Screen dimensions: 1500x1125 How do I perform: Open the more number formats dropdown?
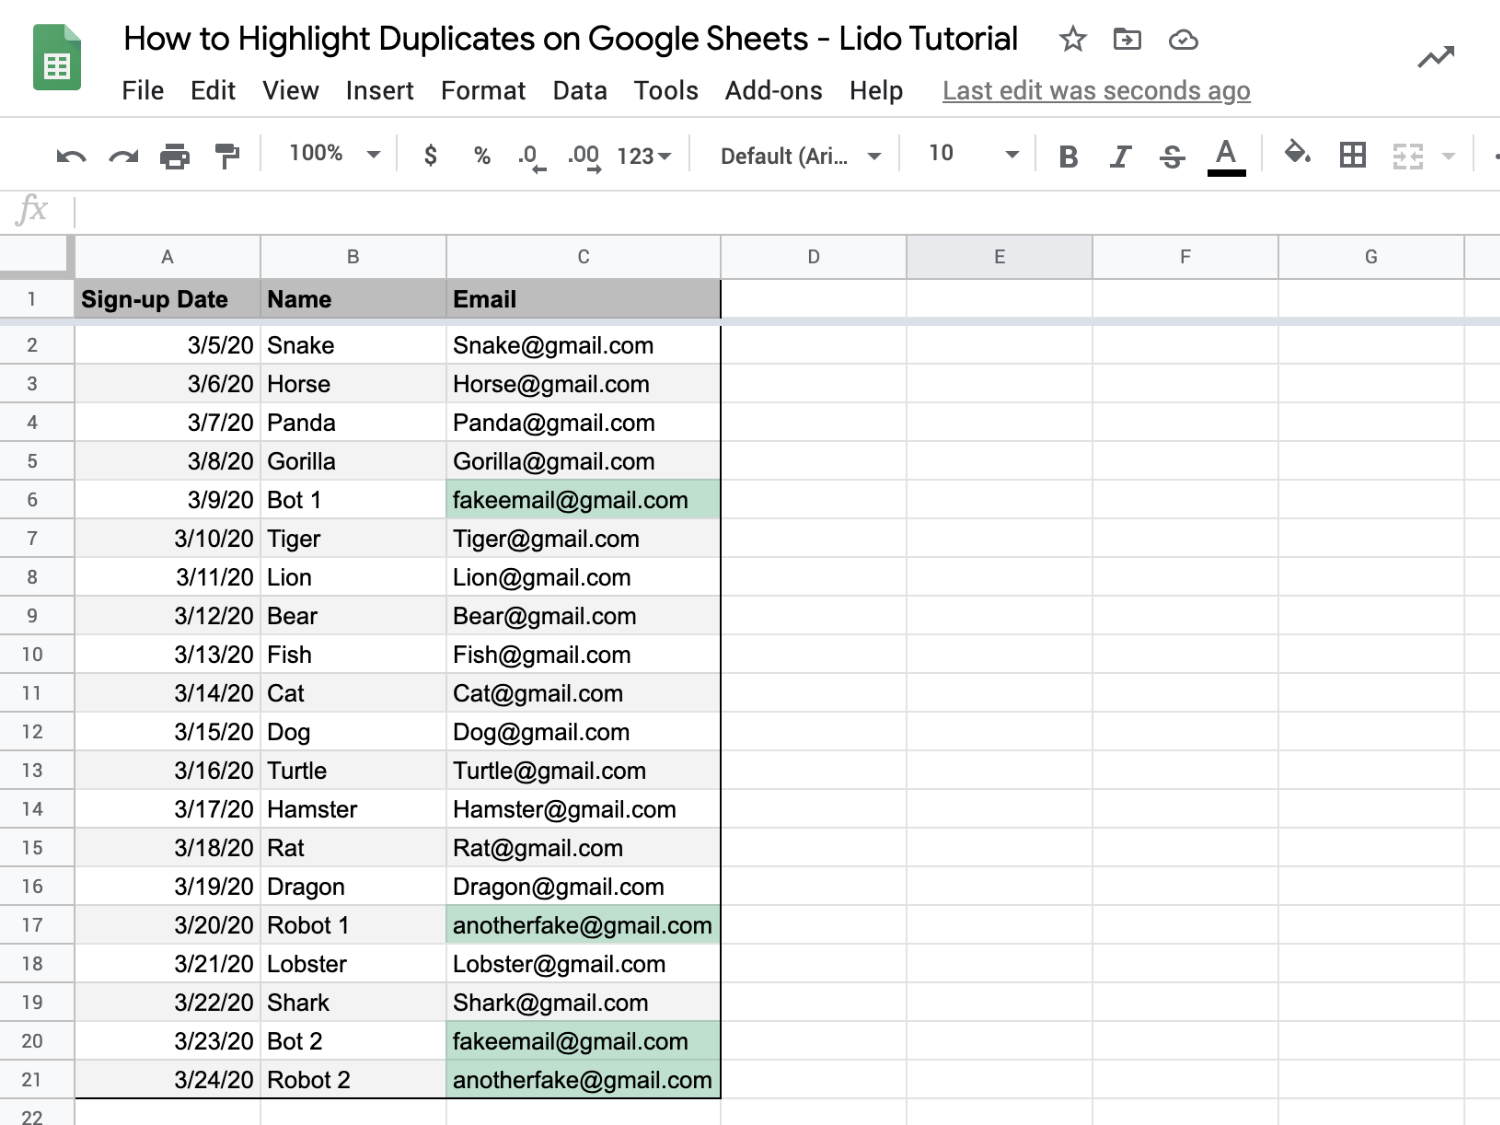pyautogui.click(x=644, y=155)
